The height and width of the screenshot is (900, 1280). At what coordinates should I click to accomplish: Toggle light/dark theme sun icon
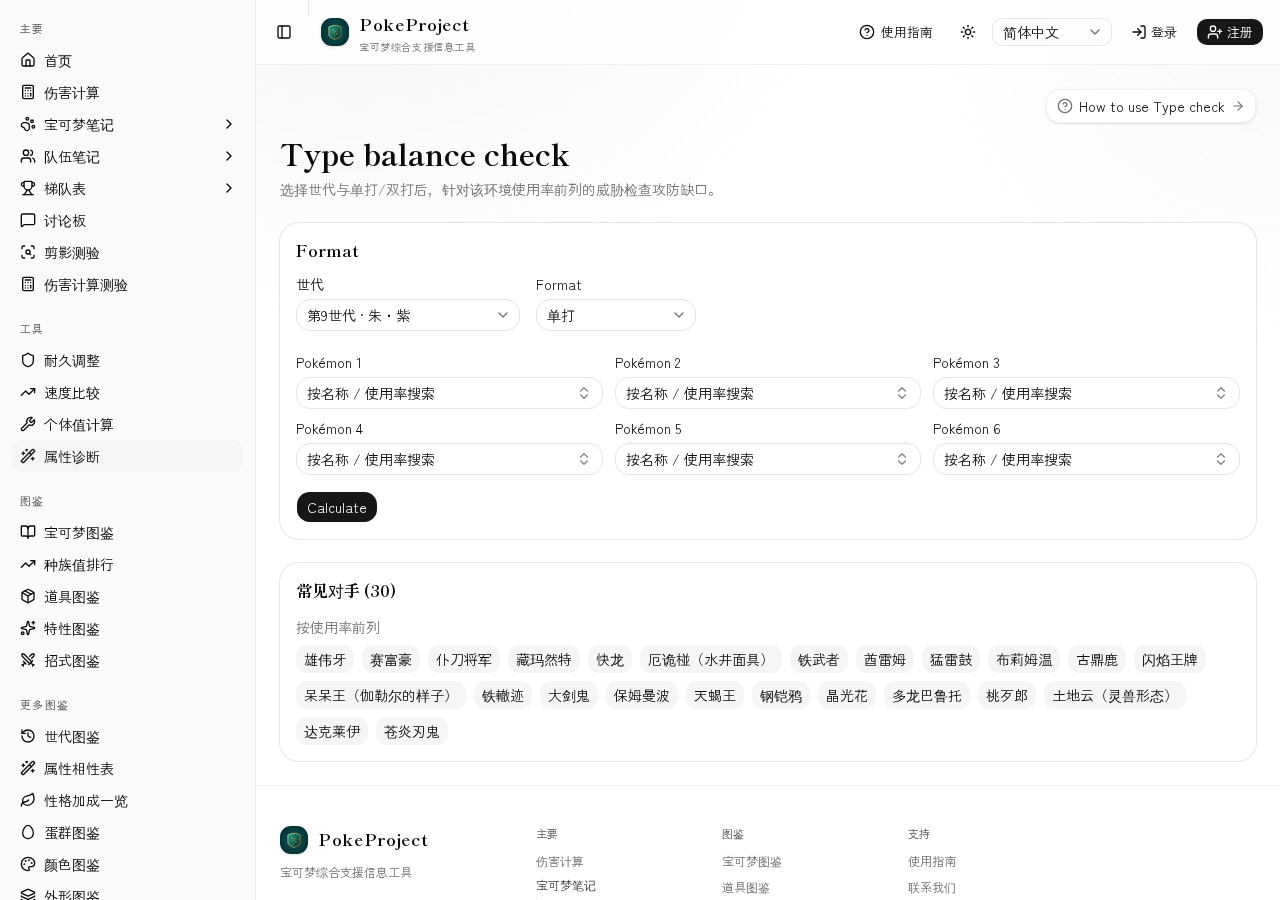968,32
